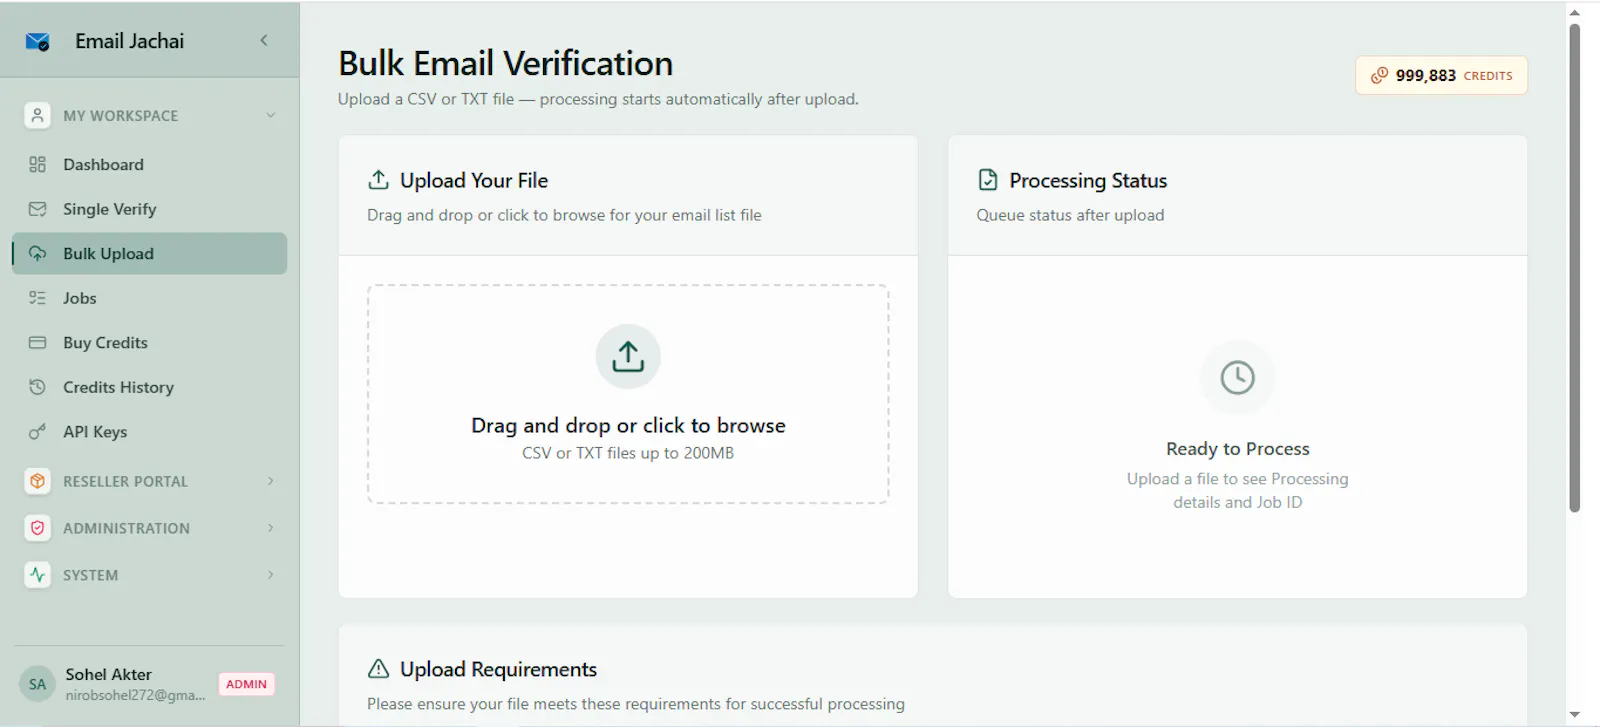Viewport: 1600px width, 727px height.
Task: Select Bulk Upload in sidebar
Action: (x=149, y=253)
